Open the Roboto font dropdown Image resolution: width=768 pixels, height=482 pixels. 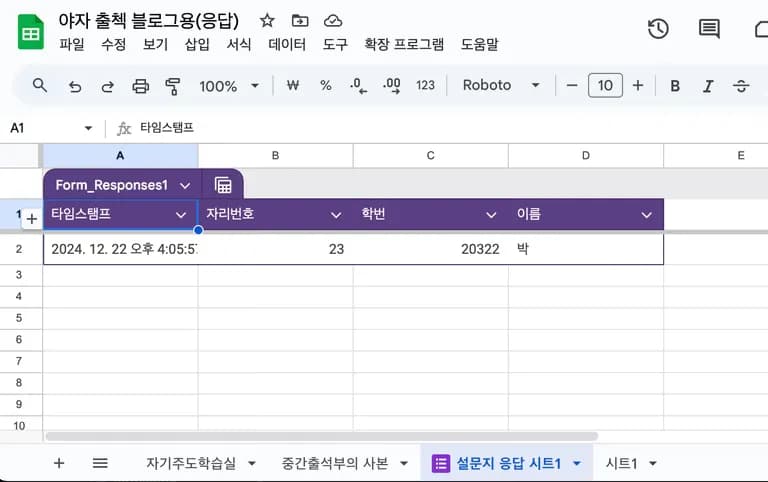click(x=500, y=86)
